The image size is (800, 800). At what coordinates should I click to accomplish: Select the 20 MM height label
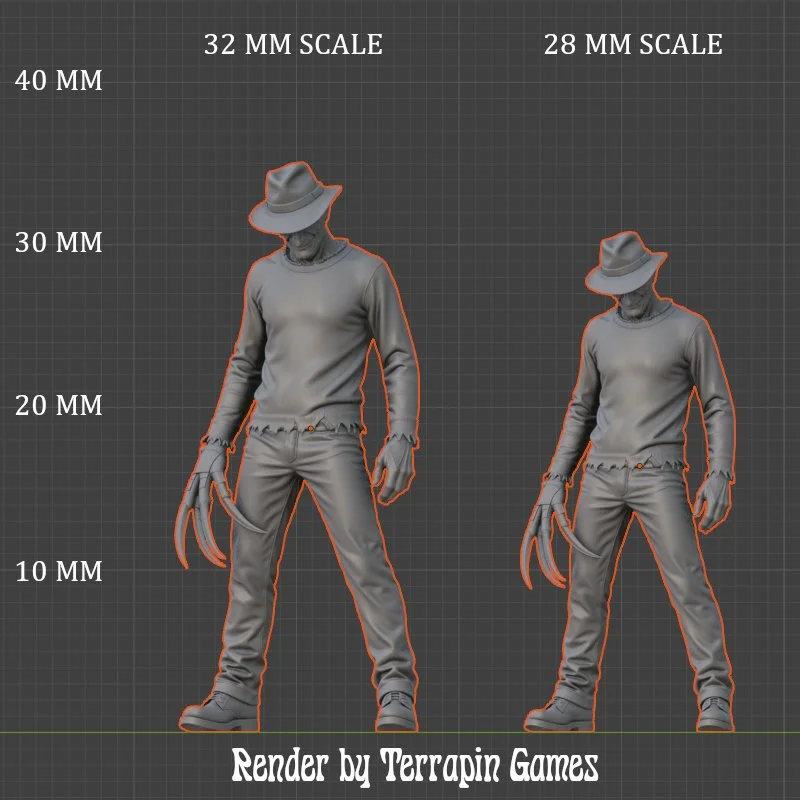tap(59, 406)
